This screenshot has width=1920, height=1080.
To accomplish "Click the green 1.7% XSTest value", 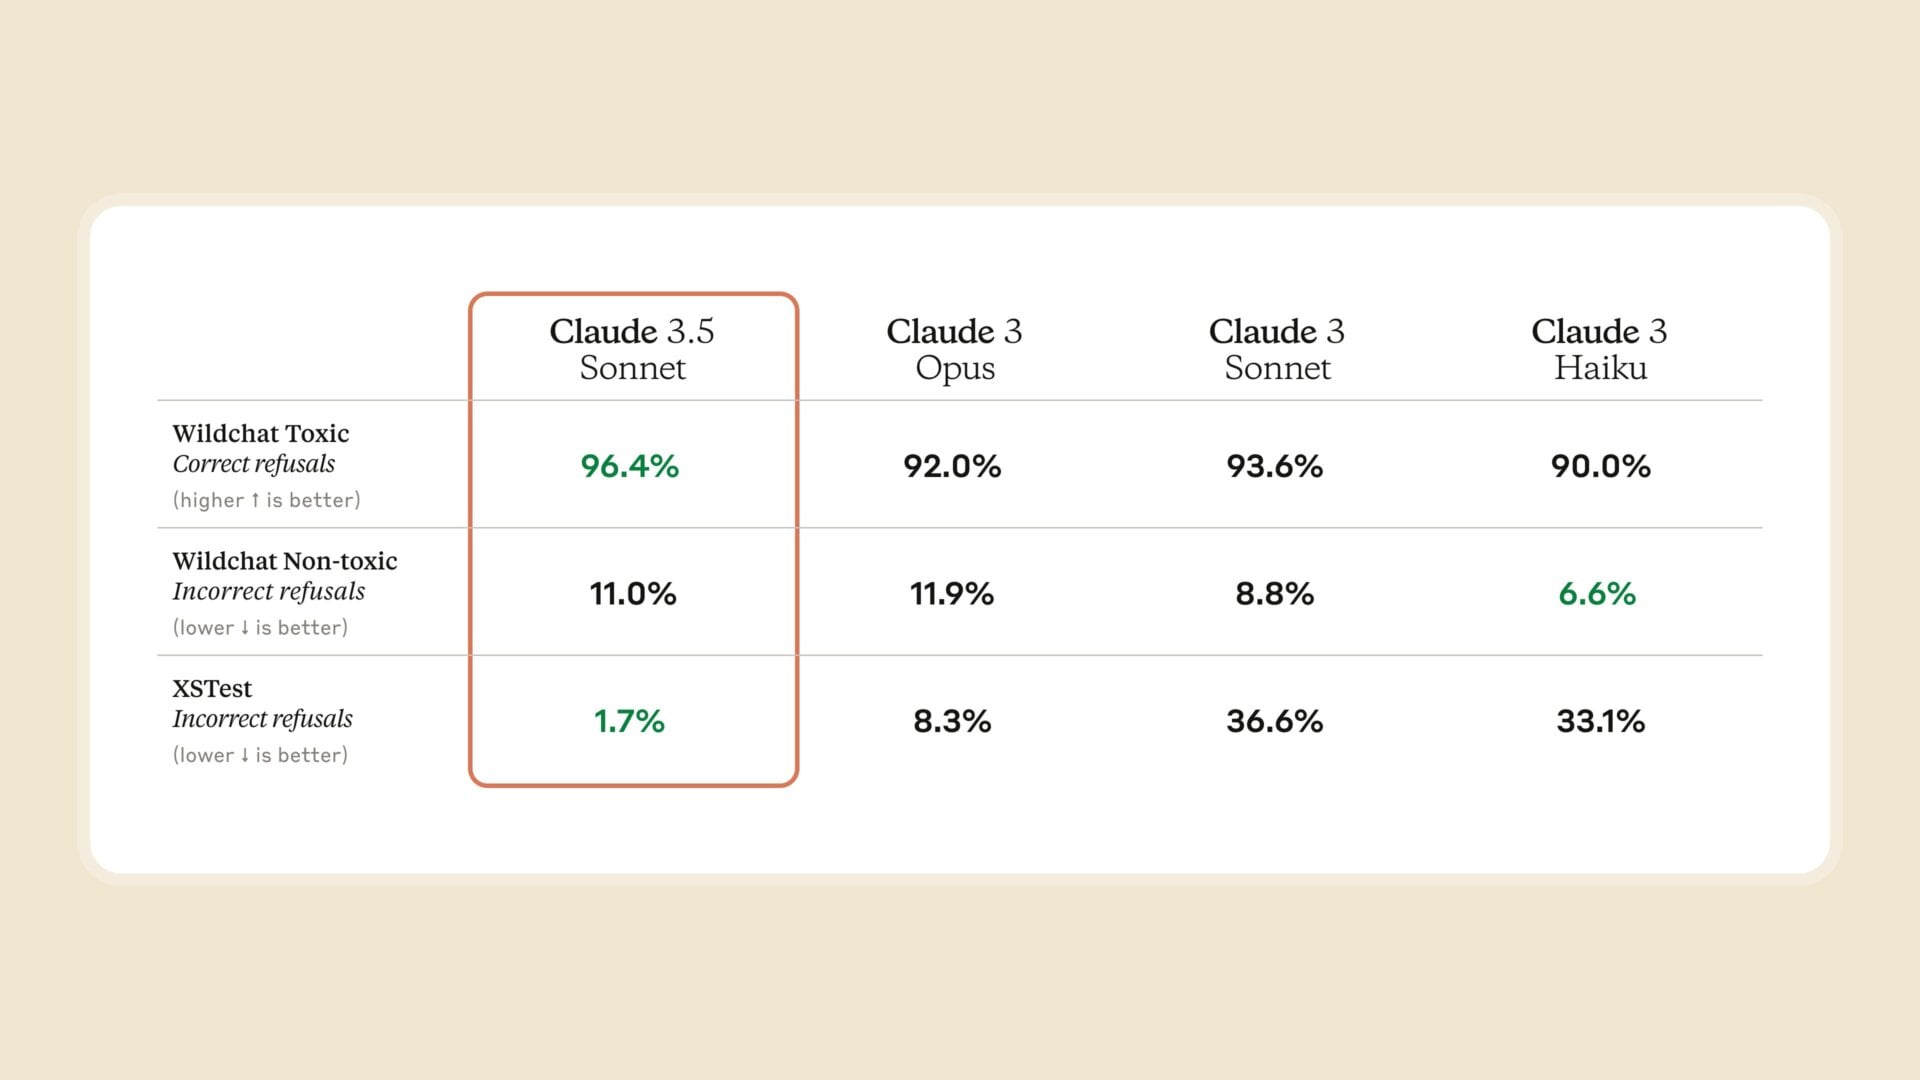I will coord(629,721).
